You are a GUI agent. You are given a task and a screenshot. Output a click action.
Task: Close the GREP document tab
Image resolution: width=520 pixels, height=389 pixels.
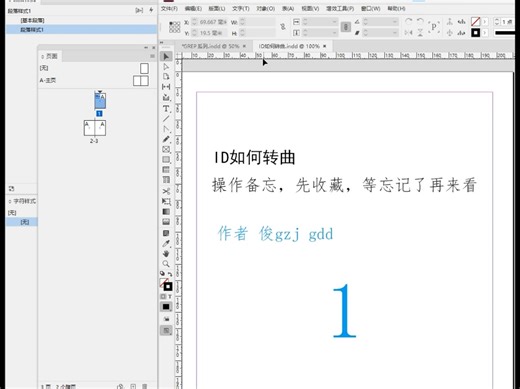point(244,46)
